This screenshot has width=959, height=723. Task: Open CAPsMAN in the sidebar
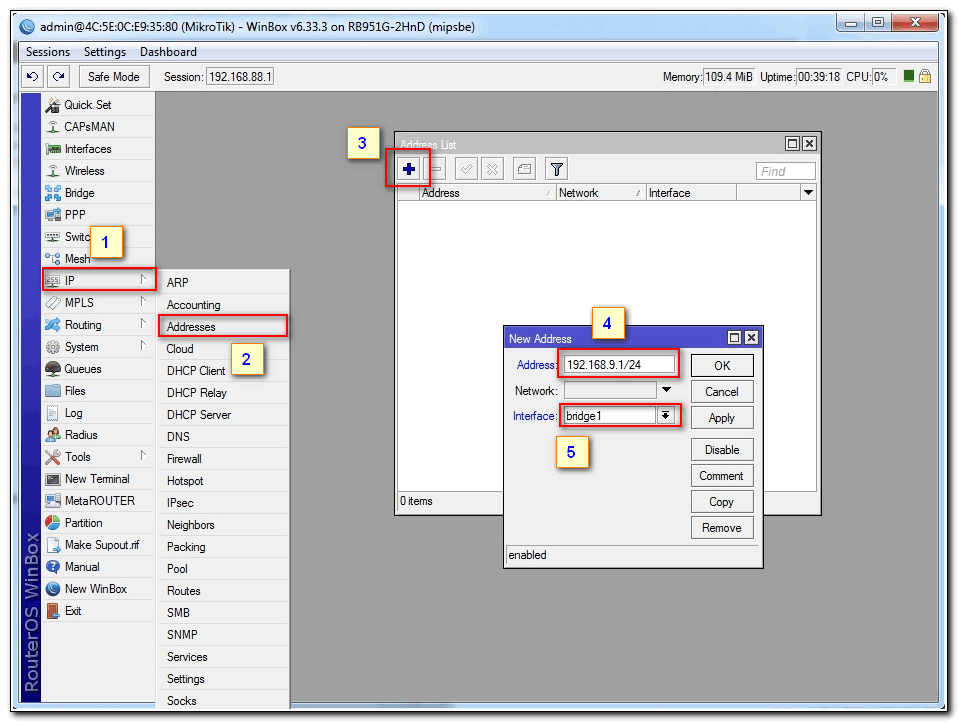98,127
